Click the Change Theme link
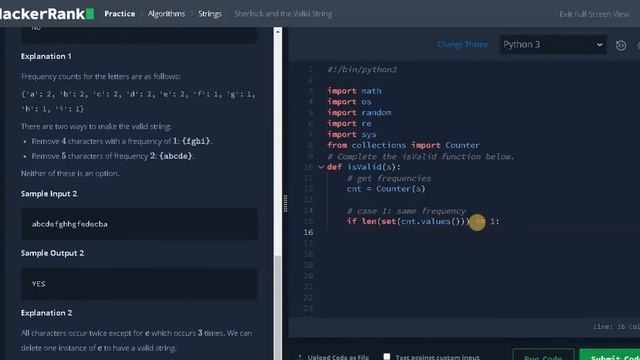 pos(462,44)
